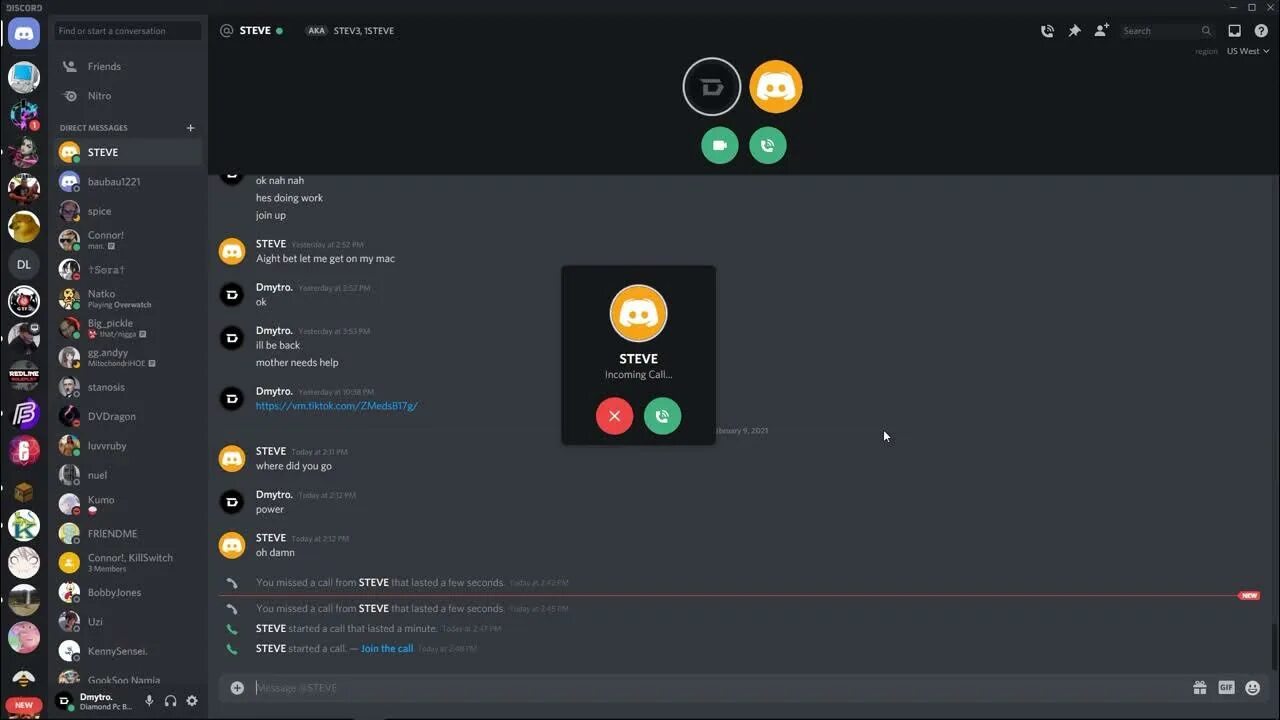Screen dimensions: 1280x720
Task: Add friends to this DM
Action: (x=1101, y=31)
